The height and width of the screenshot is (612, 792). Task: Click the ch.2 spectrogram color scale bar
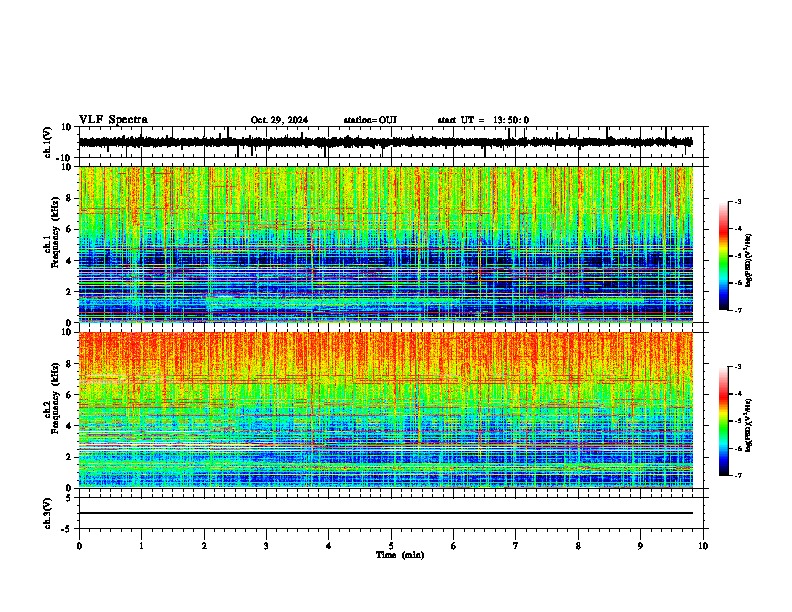[723, 421]
